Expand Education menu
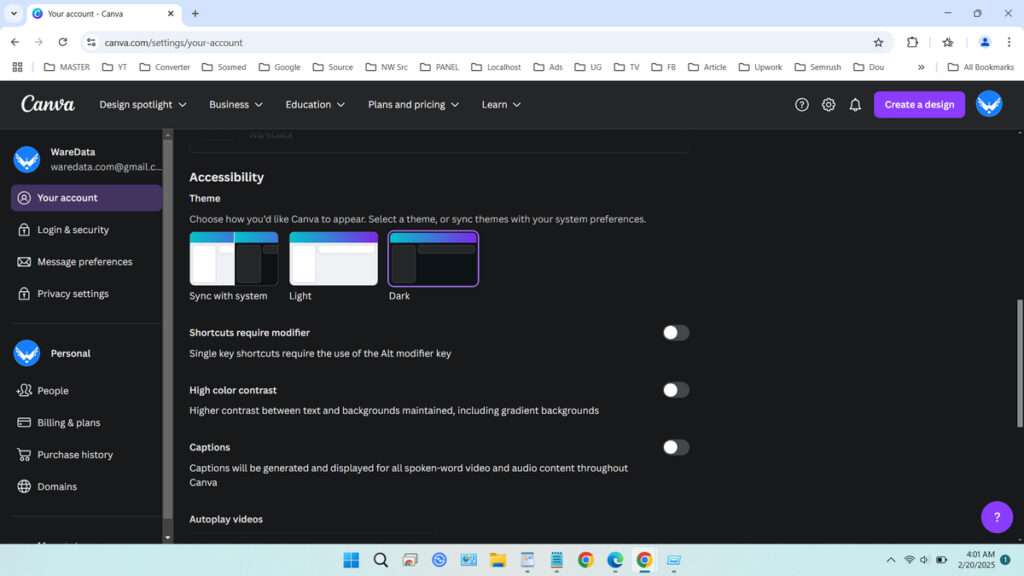 coord(315,104)
